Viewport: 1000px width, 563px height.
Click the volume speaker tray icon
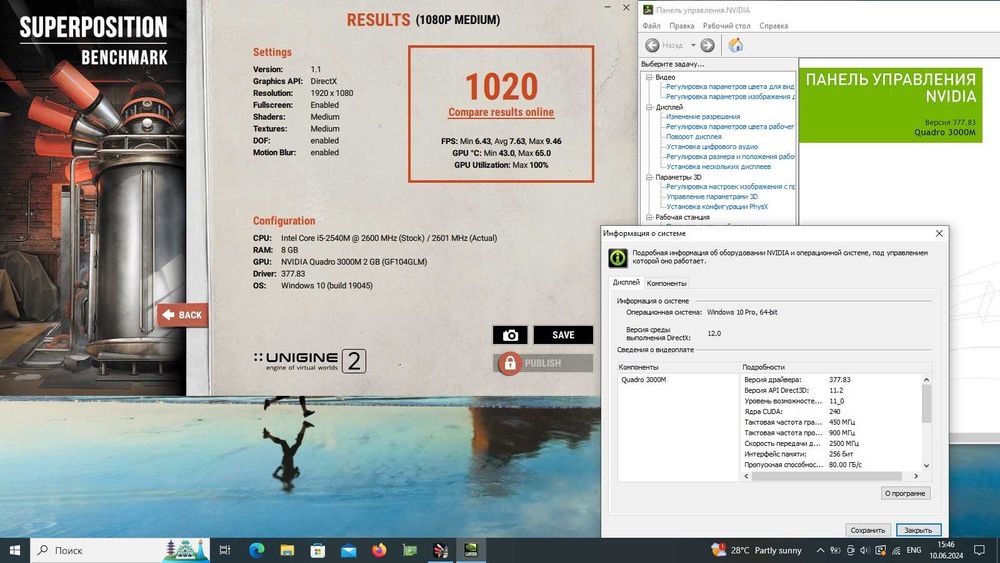(x=865, y=550)
